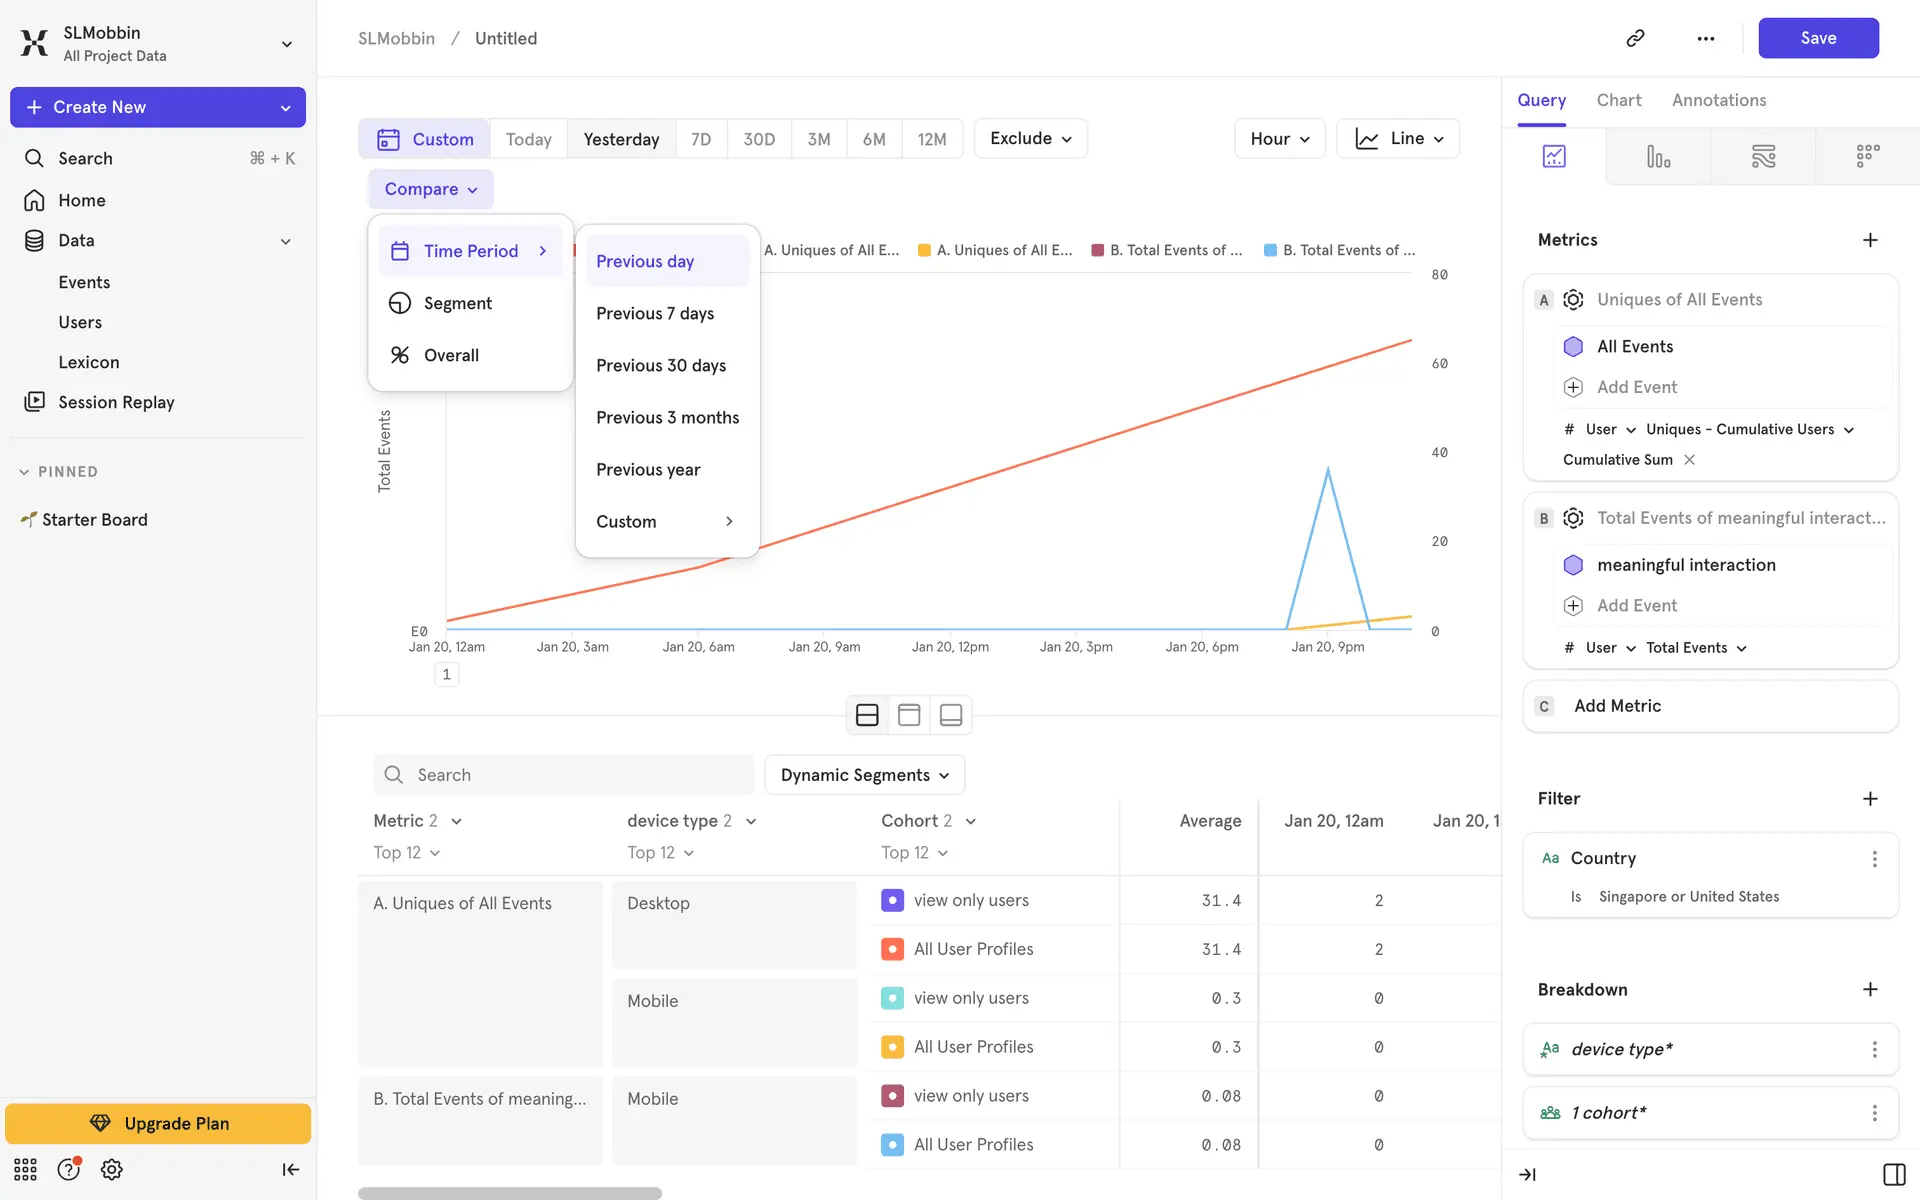Image resolution: width=1920 pixels, height=1200 pixels.
Task: Expand the Dynamic Segments dropdown
Action: (864, 775)
